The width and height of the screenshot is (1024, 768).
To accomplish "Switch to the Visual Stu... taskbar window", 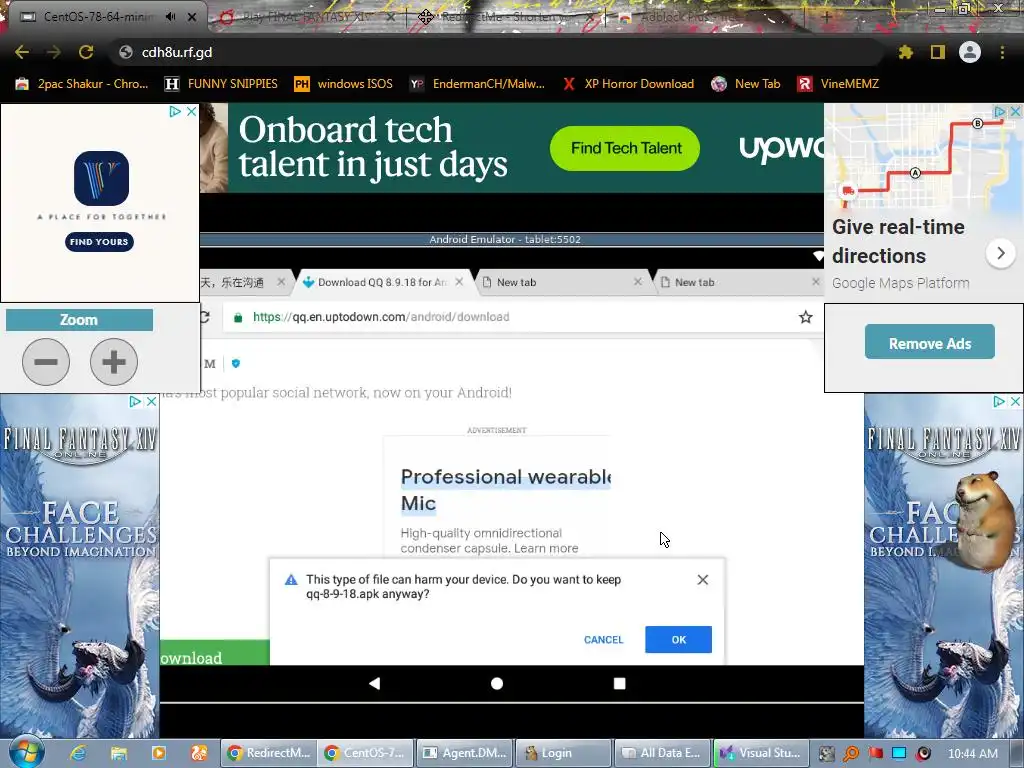I will (x=761, y=754).
